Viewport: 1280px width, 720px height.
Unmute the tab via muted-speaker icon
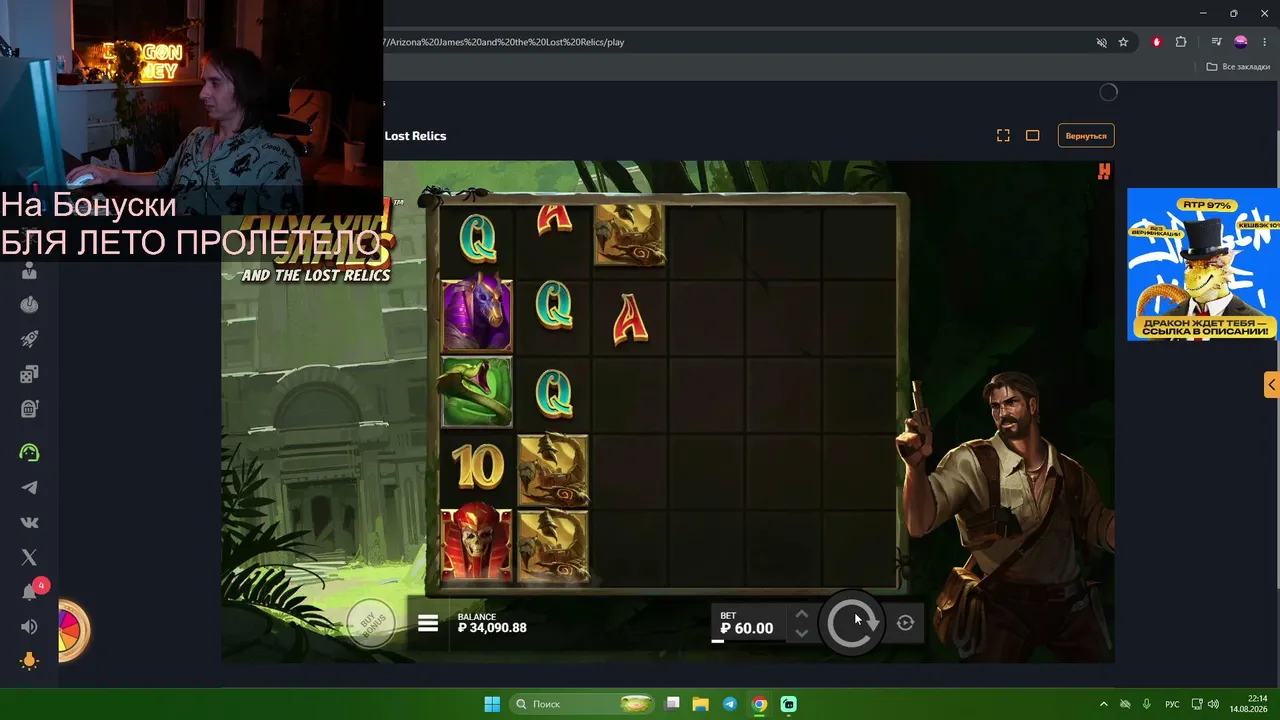coord(1101,42)
